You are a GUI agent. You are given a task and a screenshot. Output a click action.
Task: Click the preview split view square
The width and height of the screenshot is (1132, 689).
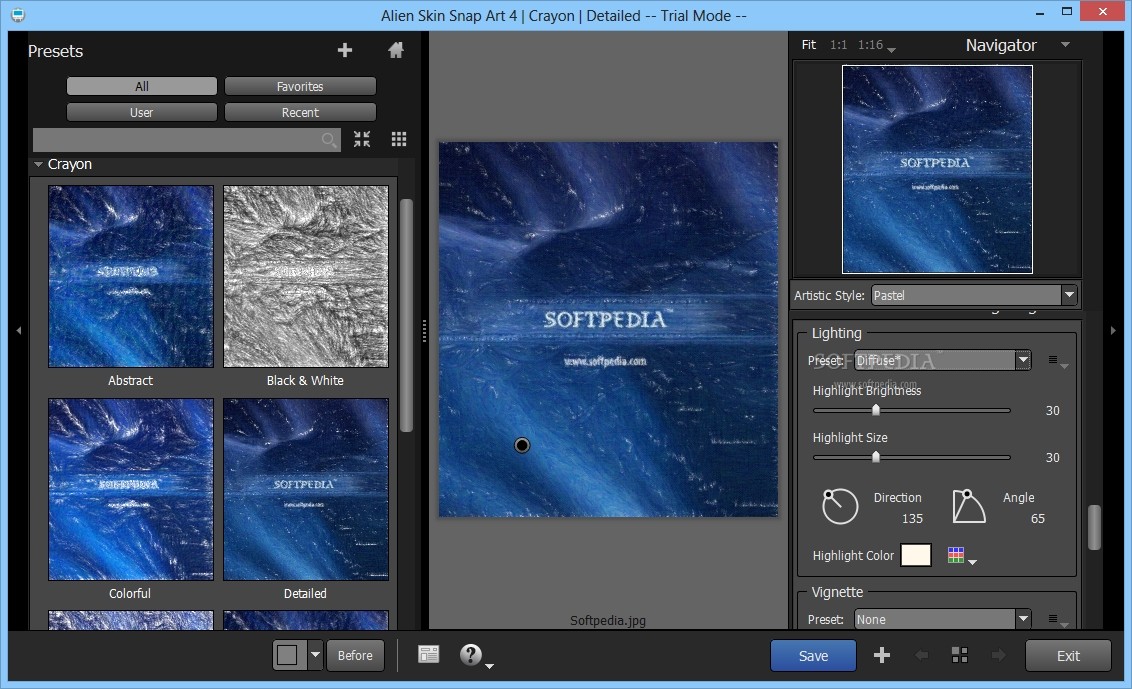click(288, 655)
